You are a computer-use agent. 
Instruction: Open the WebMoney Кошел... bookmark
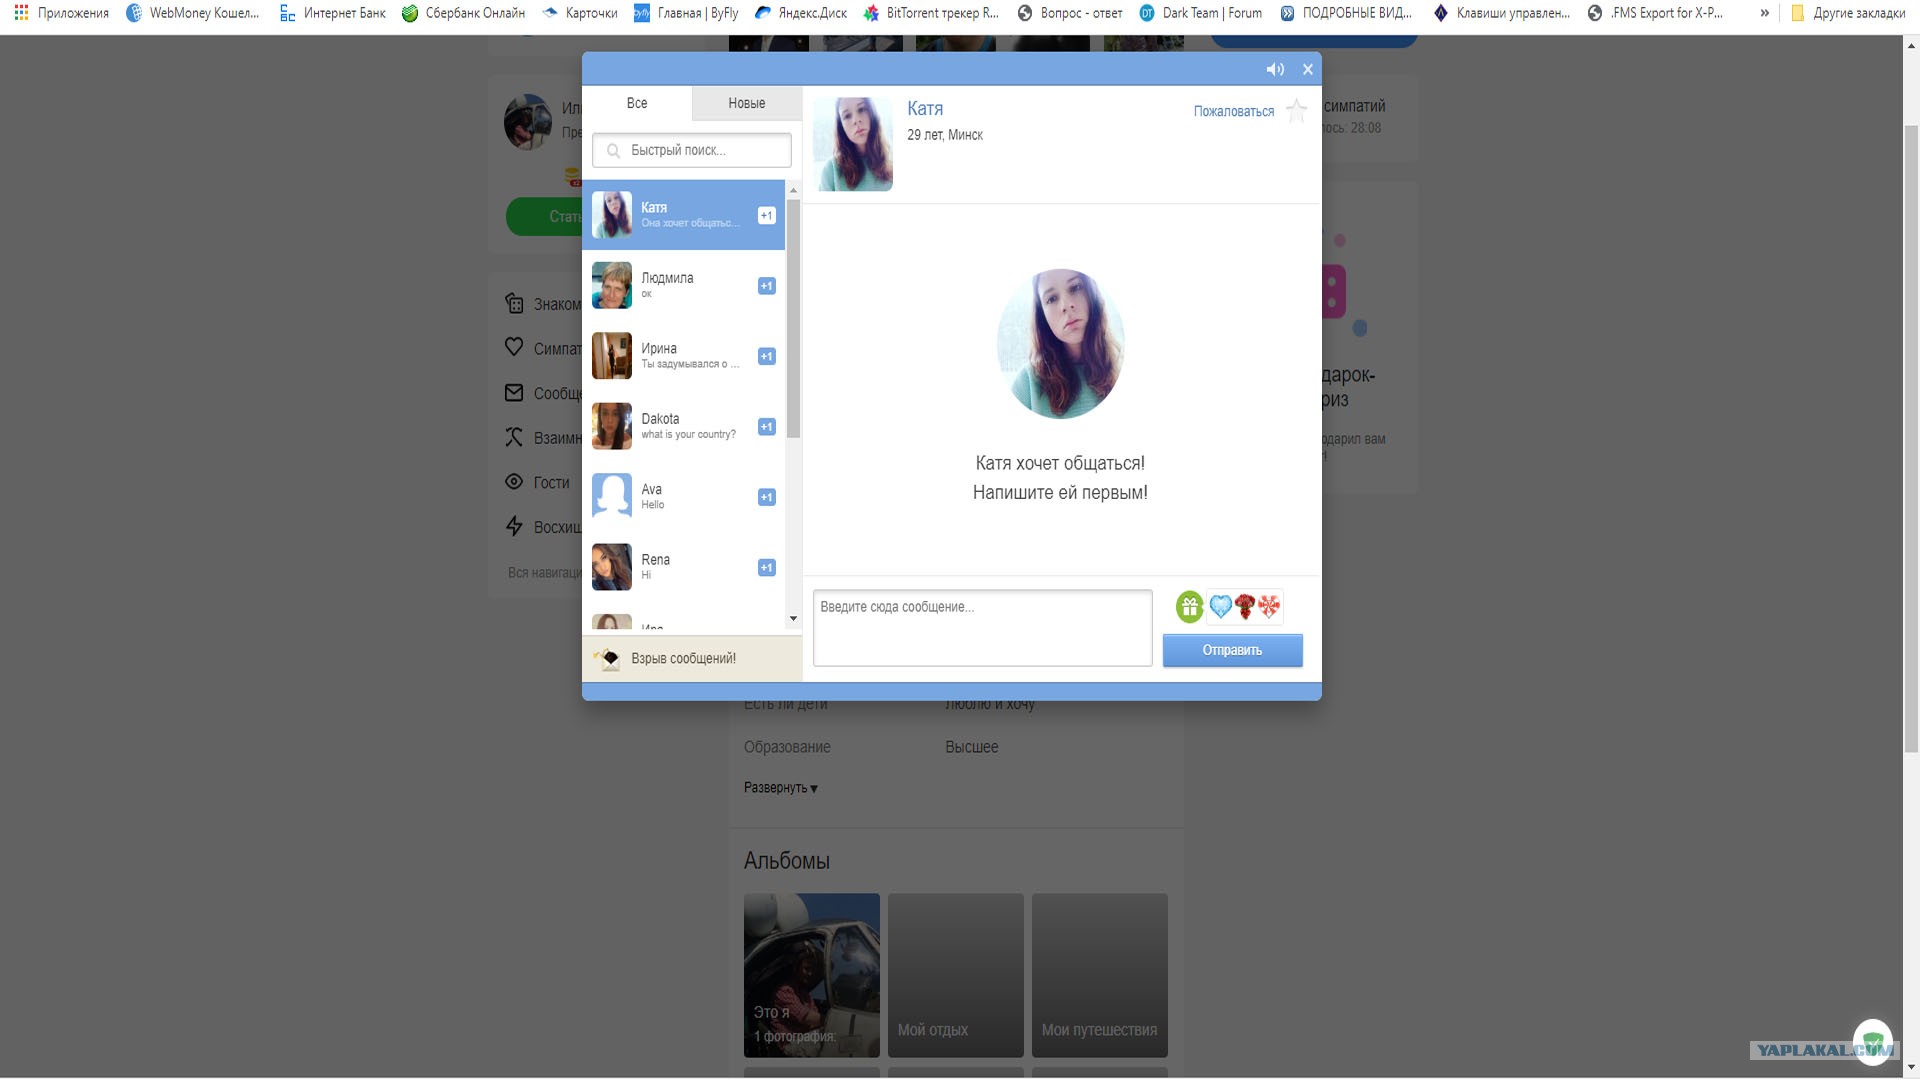[193, 13]
